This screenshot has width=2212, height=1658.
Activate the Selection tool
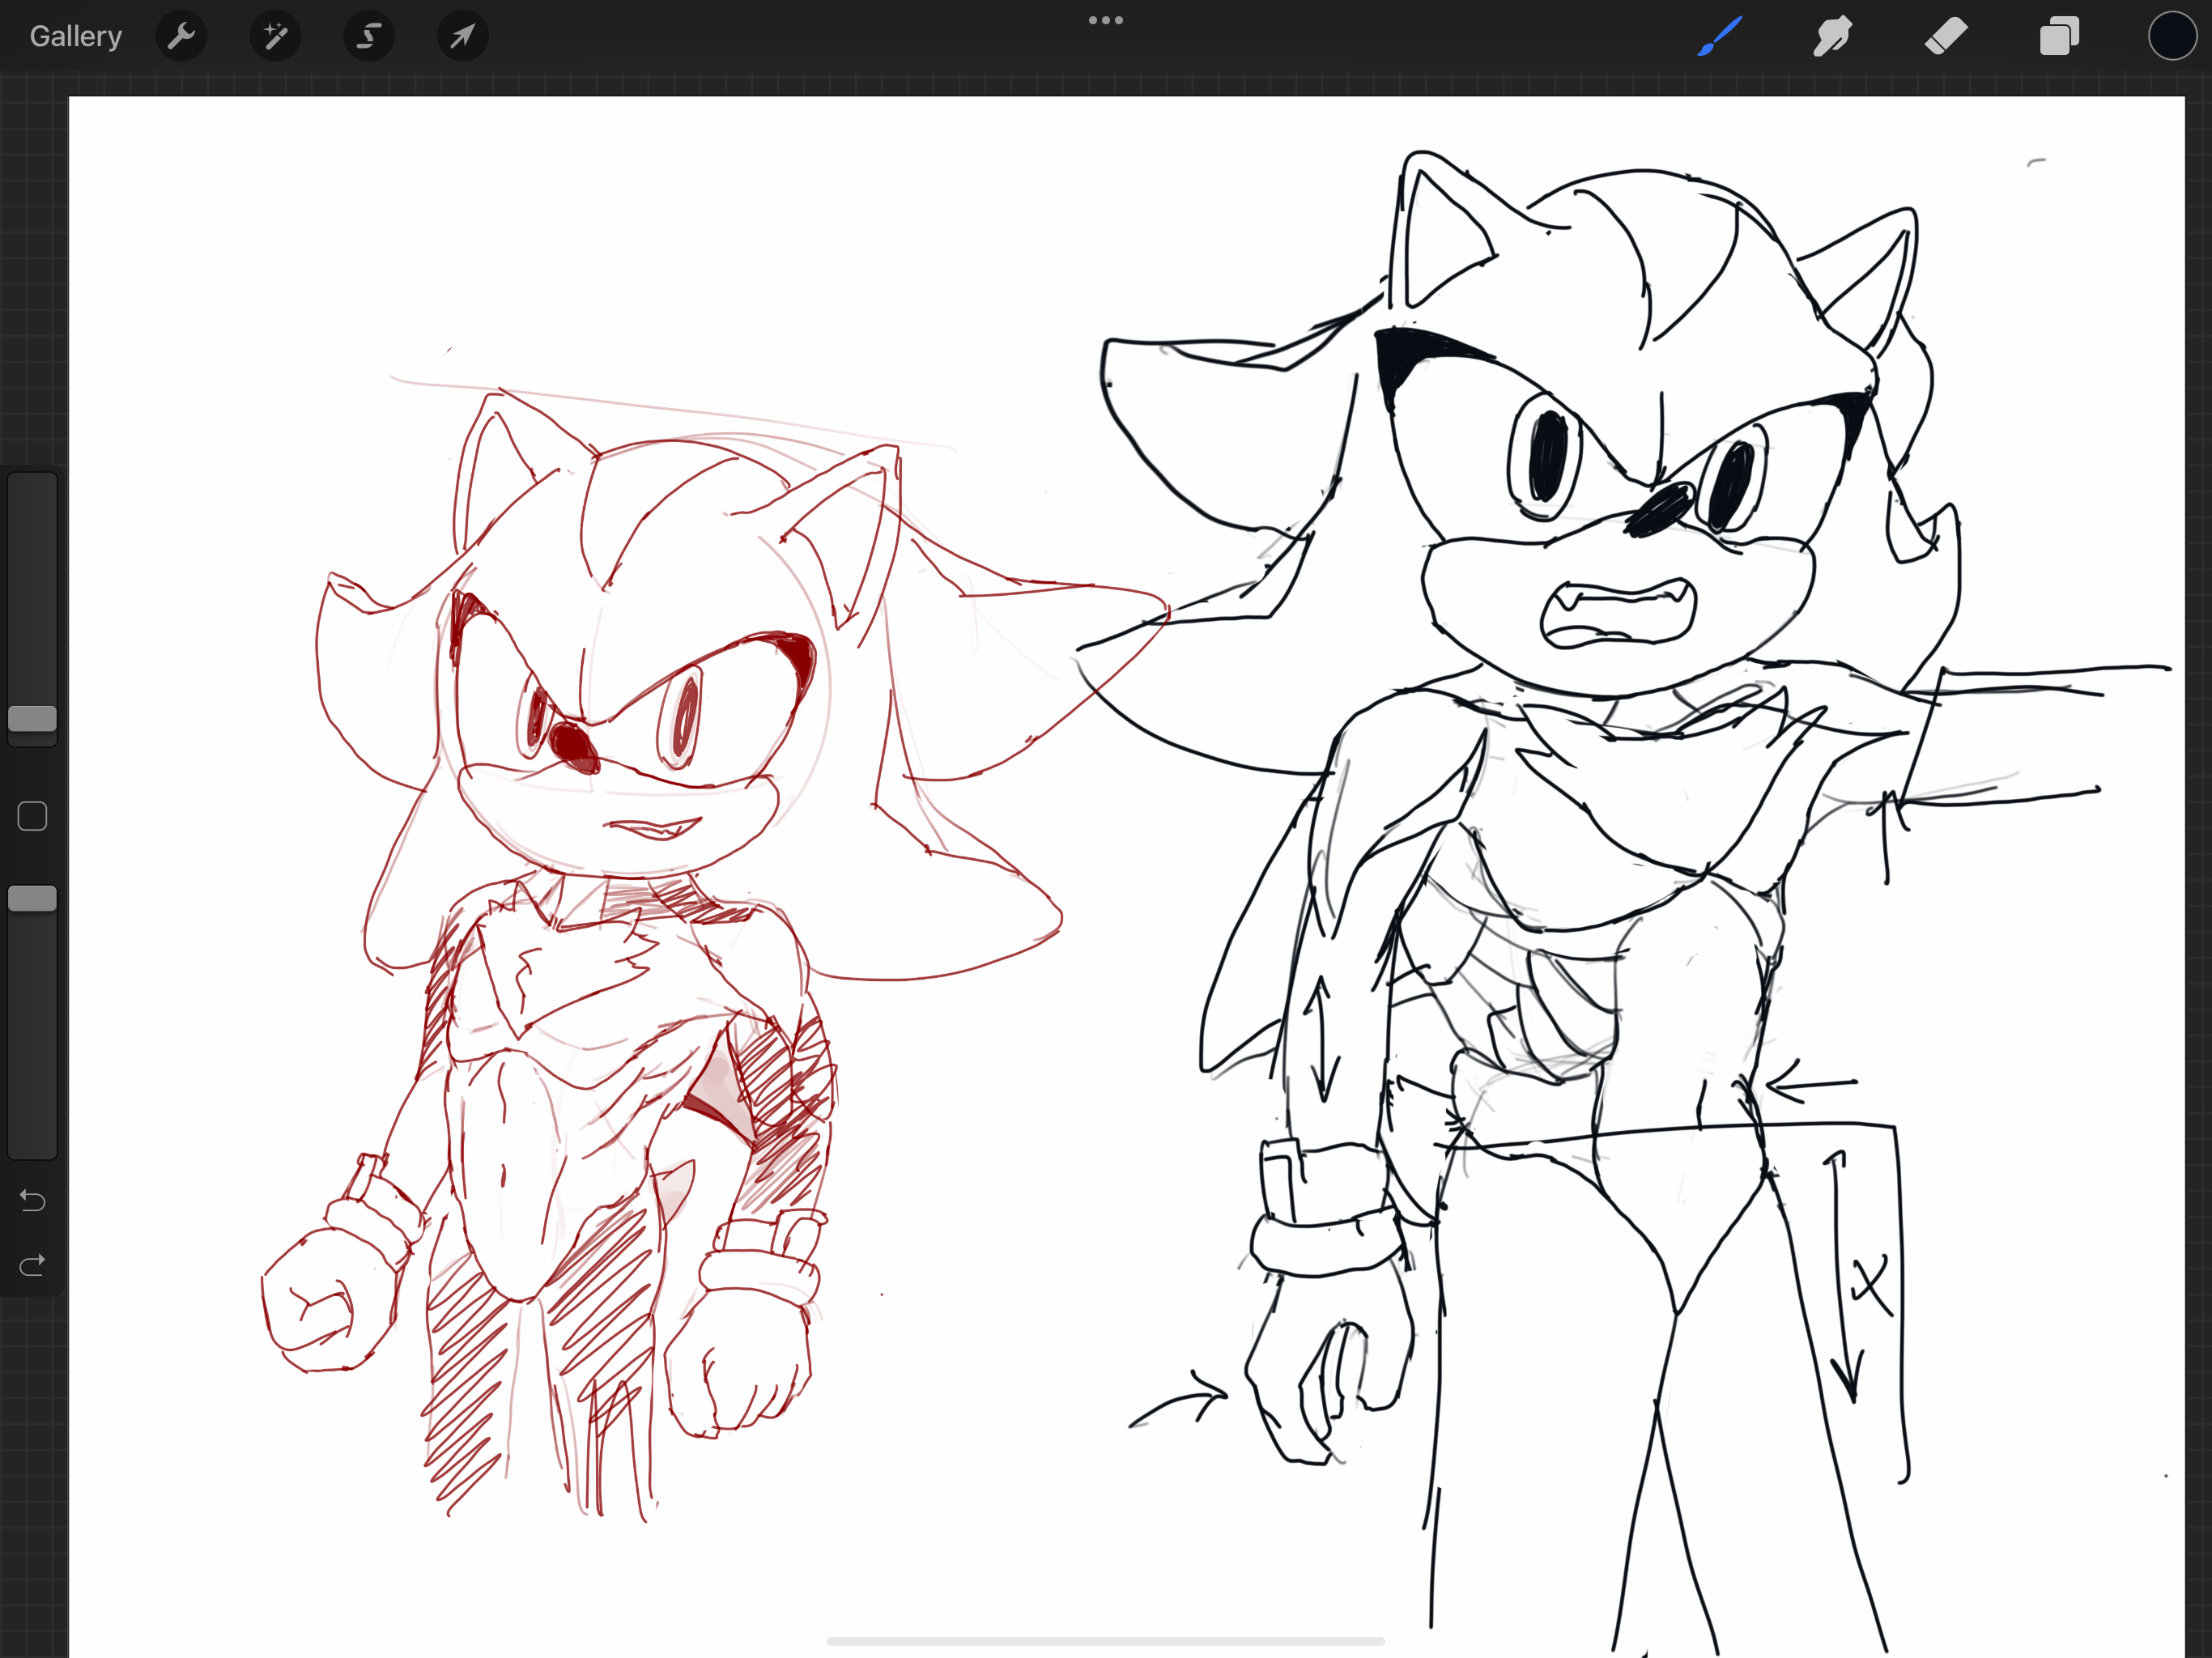(369, 37)
